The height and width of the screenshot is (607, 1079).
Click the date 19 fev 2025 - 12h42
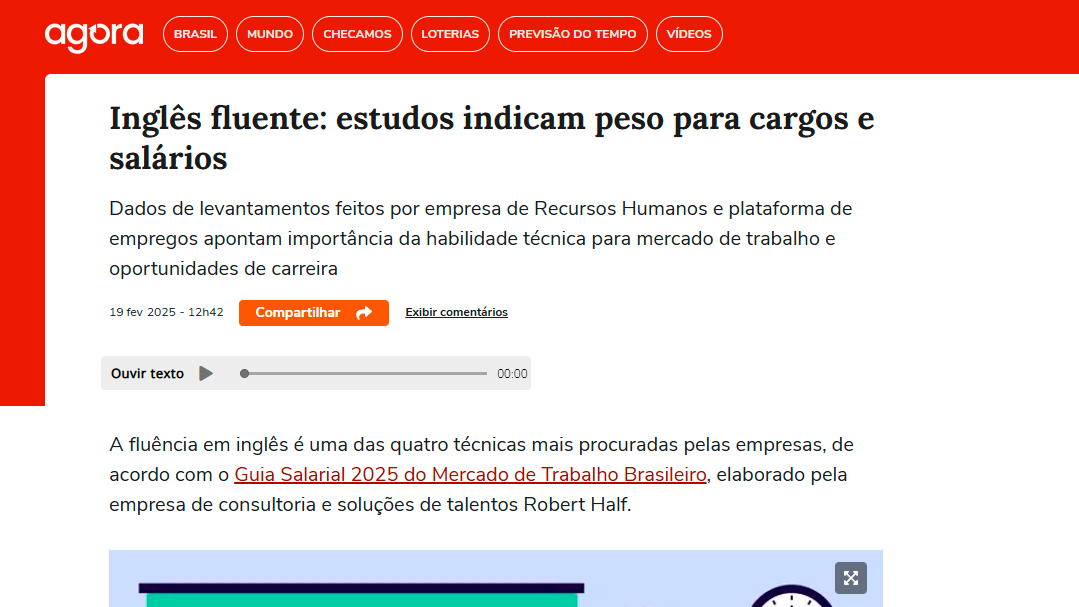coord(167,312)
